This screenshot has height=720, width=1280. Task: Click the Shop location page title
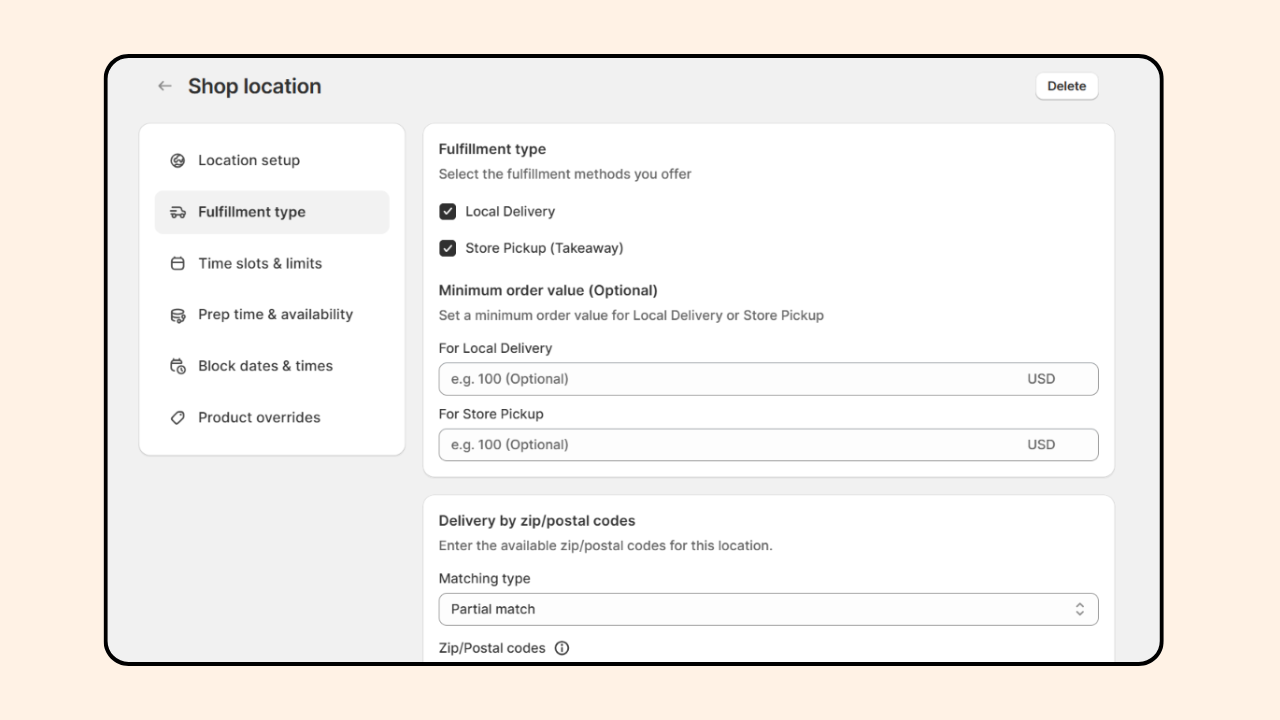[255, 86]
